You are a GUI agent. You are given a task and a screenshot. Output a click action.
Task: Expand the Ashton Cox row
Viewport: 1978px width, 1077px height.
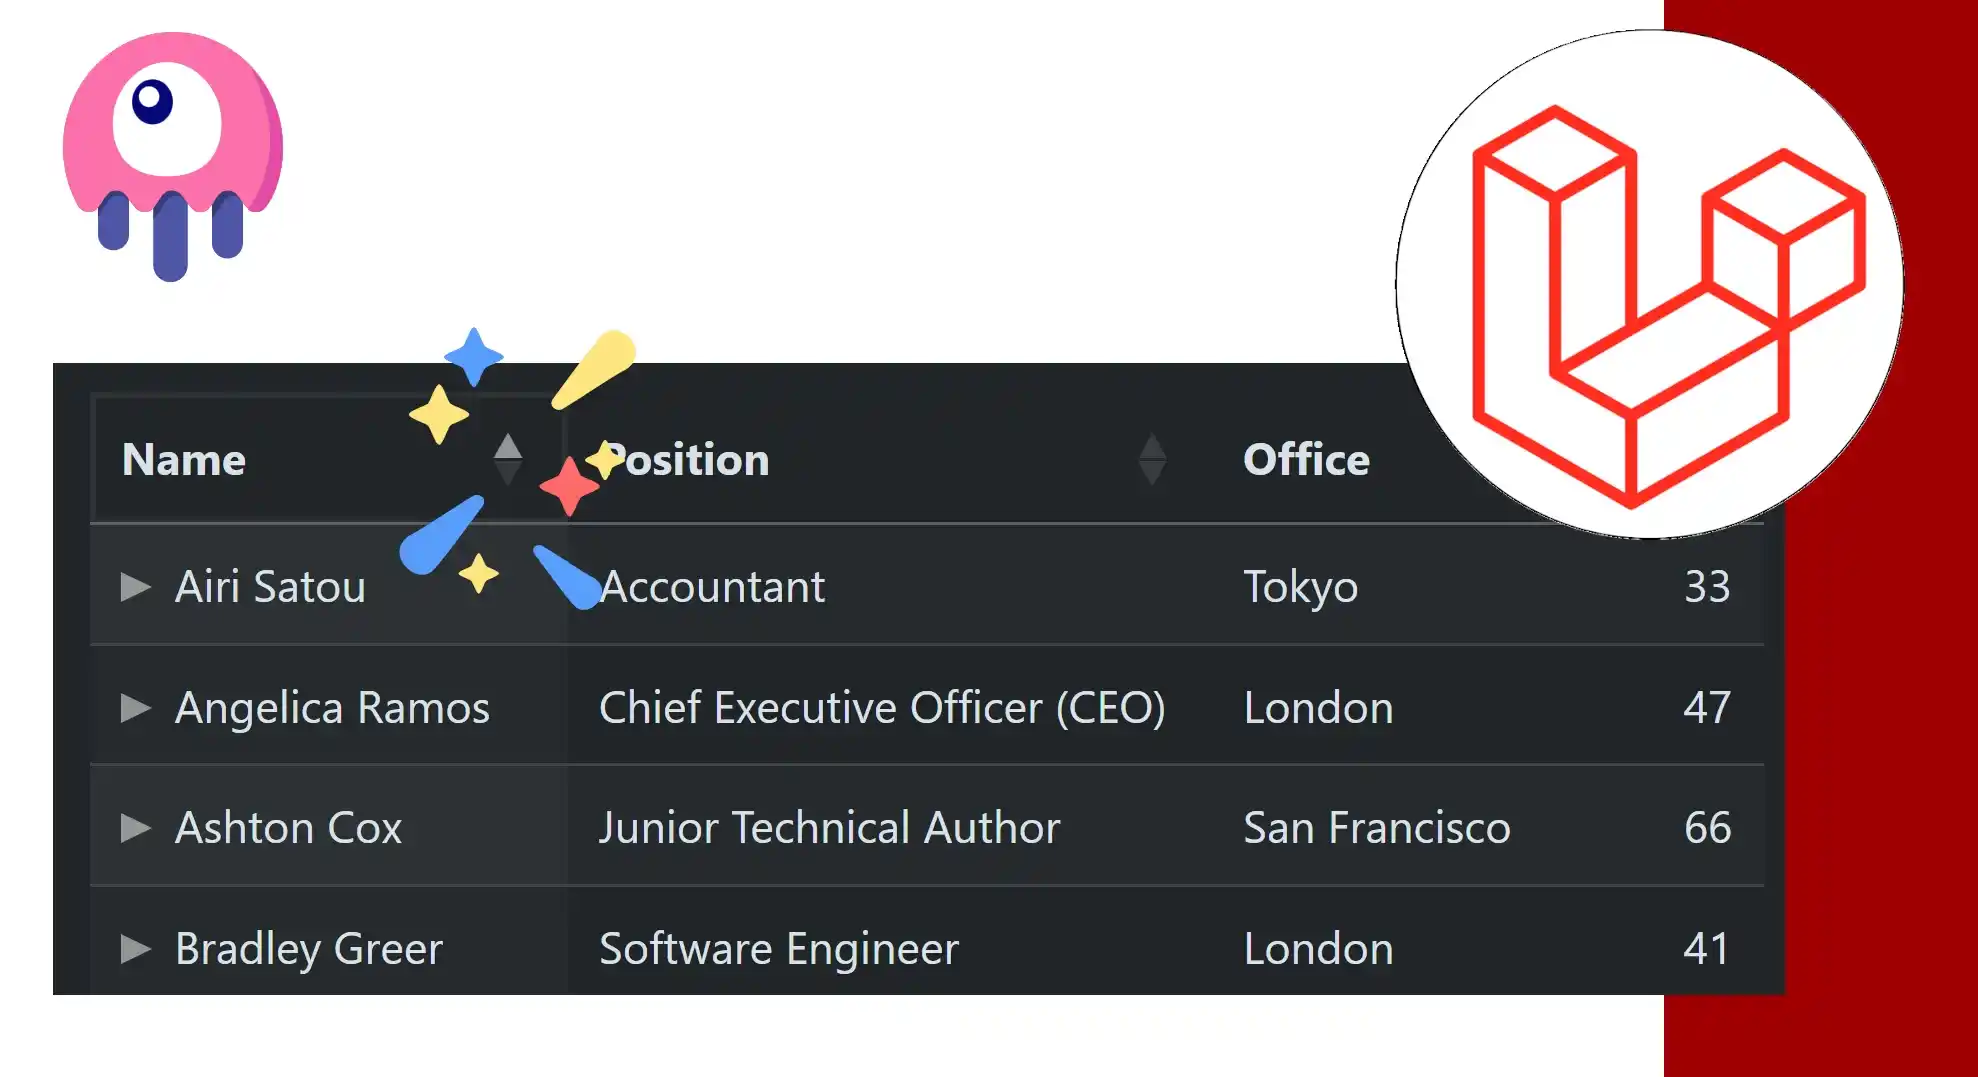pyautogui.click(x=135, y=828)
